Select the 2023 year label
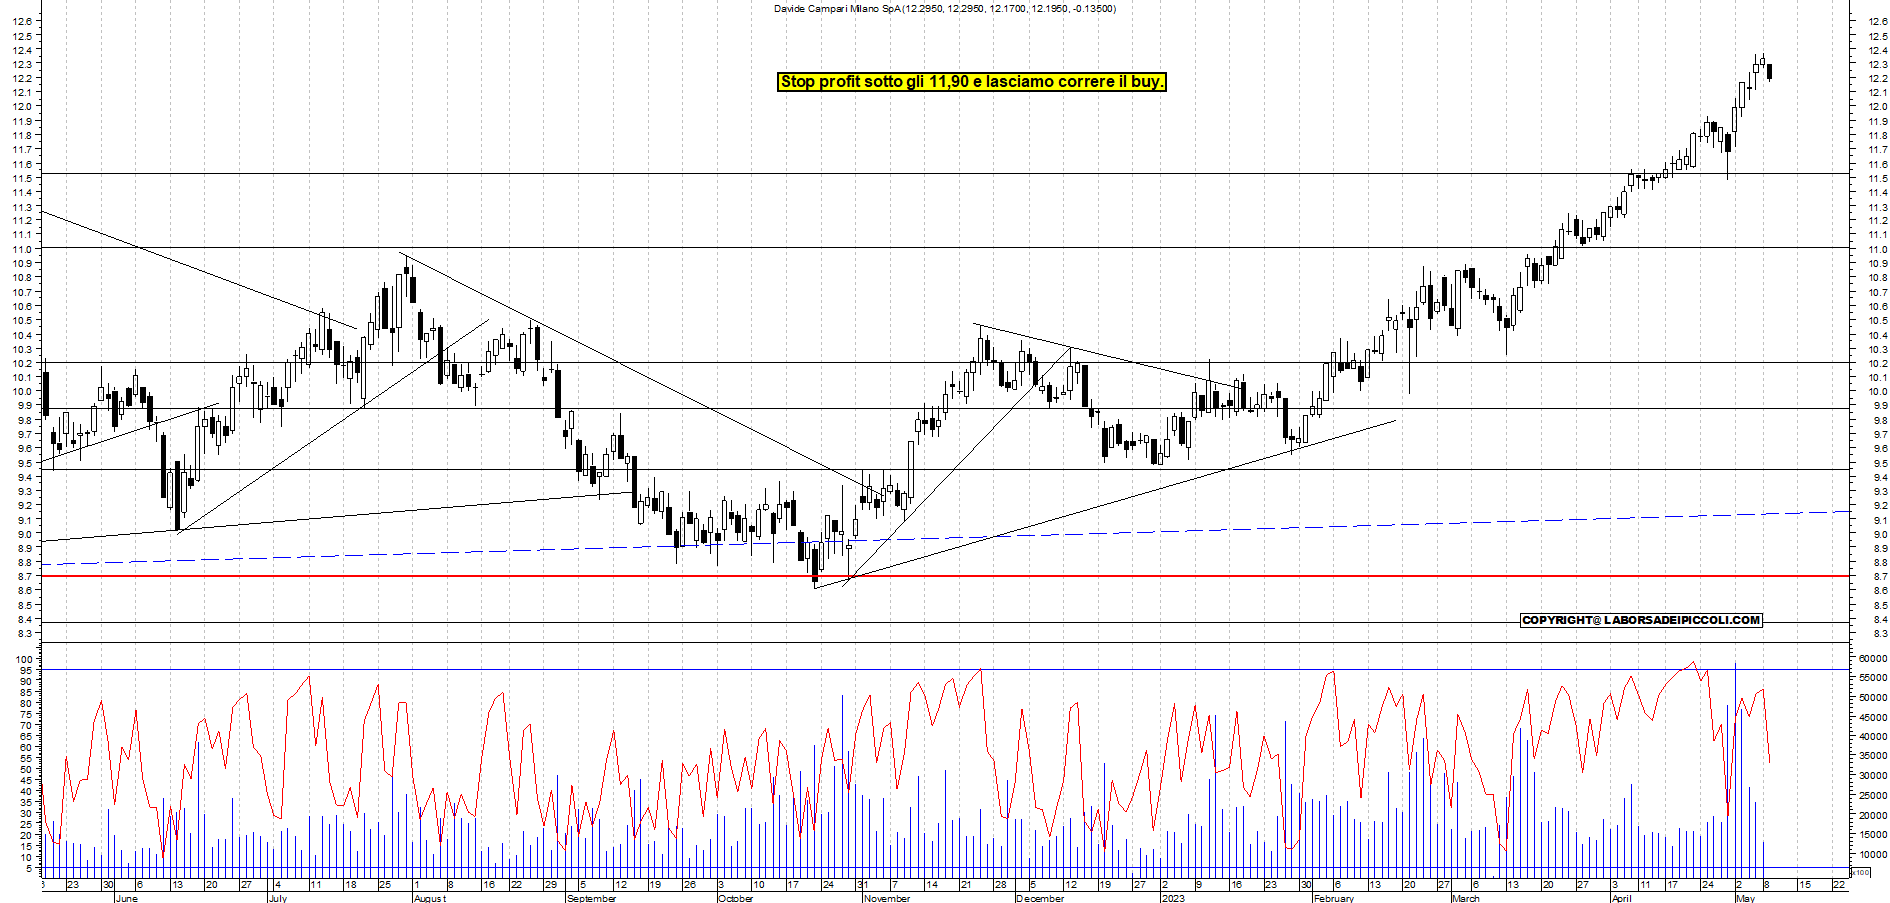The width and height of the screenshot is (1890, 903). coord(1172,898)
